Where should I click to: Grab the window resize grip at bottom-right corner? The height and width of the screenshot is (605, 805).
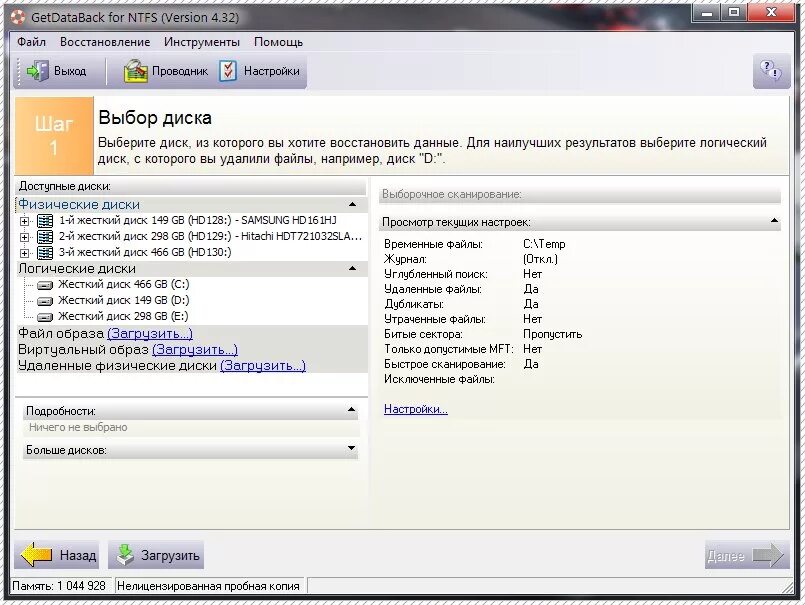[x=788, y=588]
